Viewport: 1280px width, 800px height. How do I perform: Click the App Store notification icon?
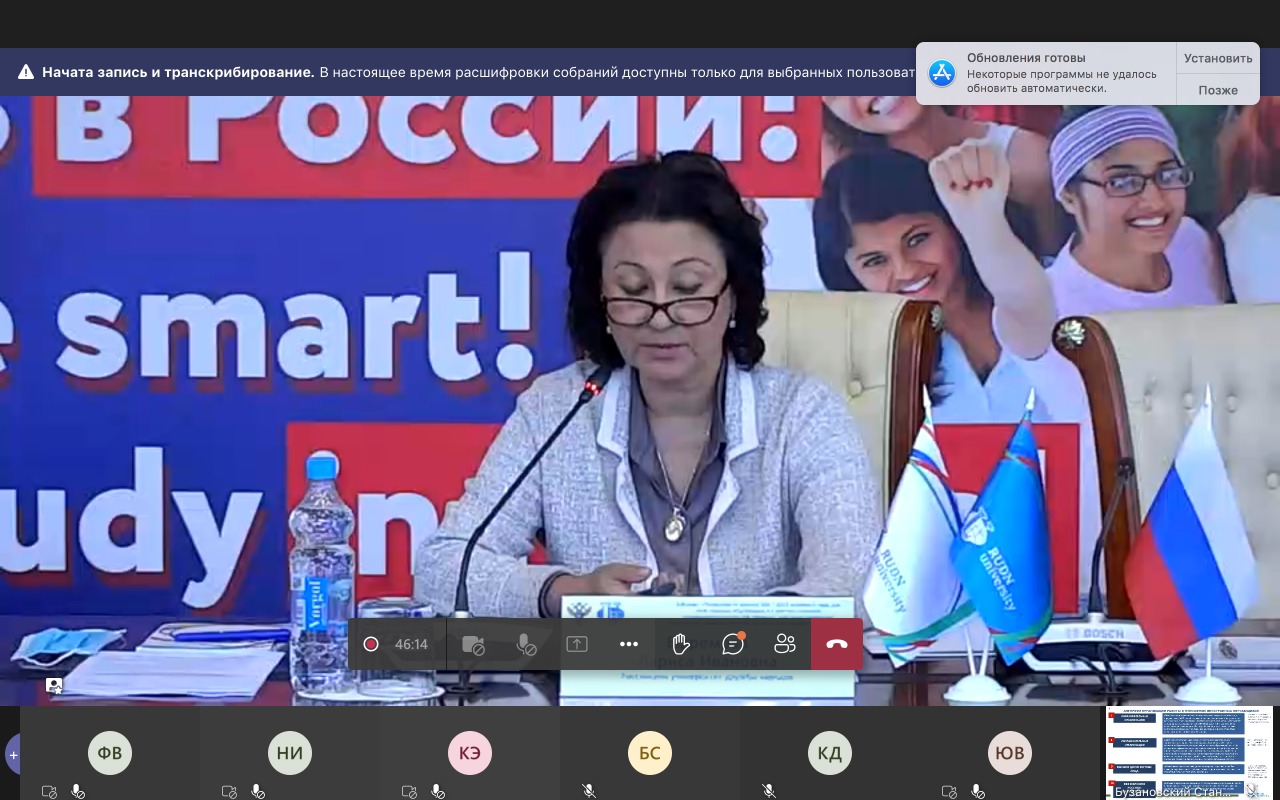point(942,73)
